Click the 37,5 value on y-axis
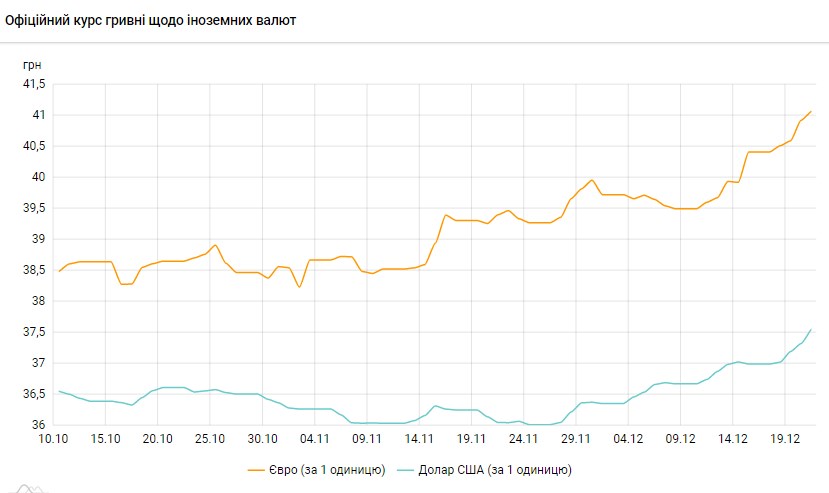The image size is (829, 493). [x=34, y=332]
